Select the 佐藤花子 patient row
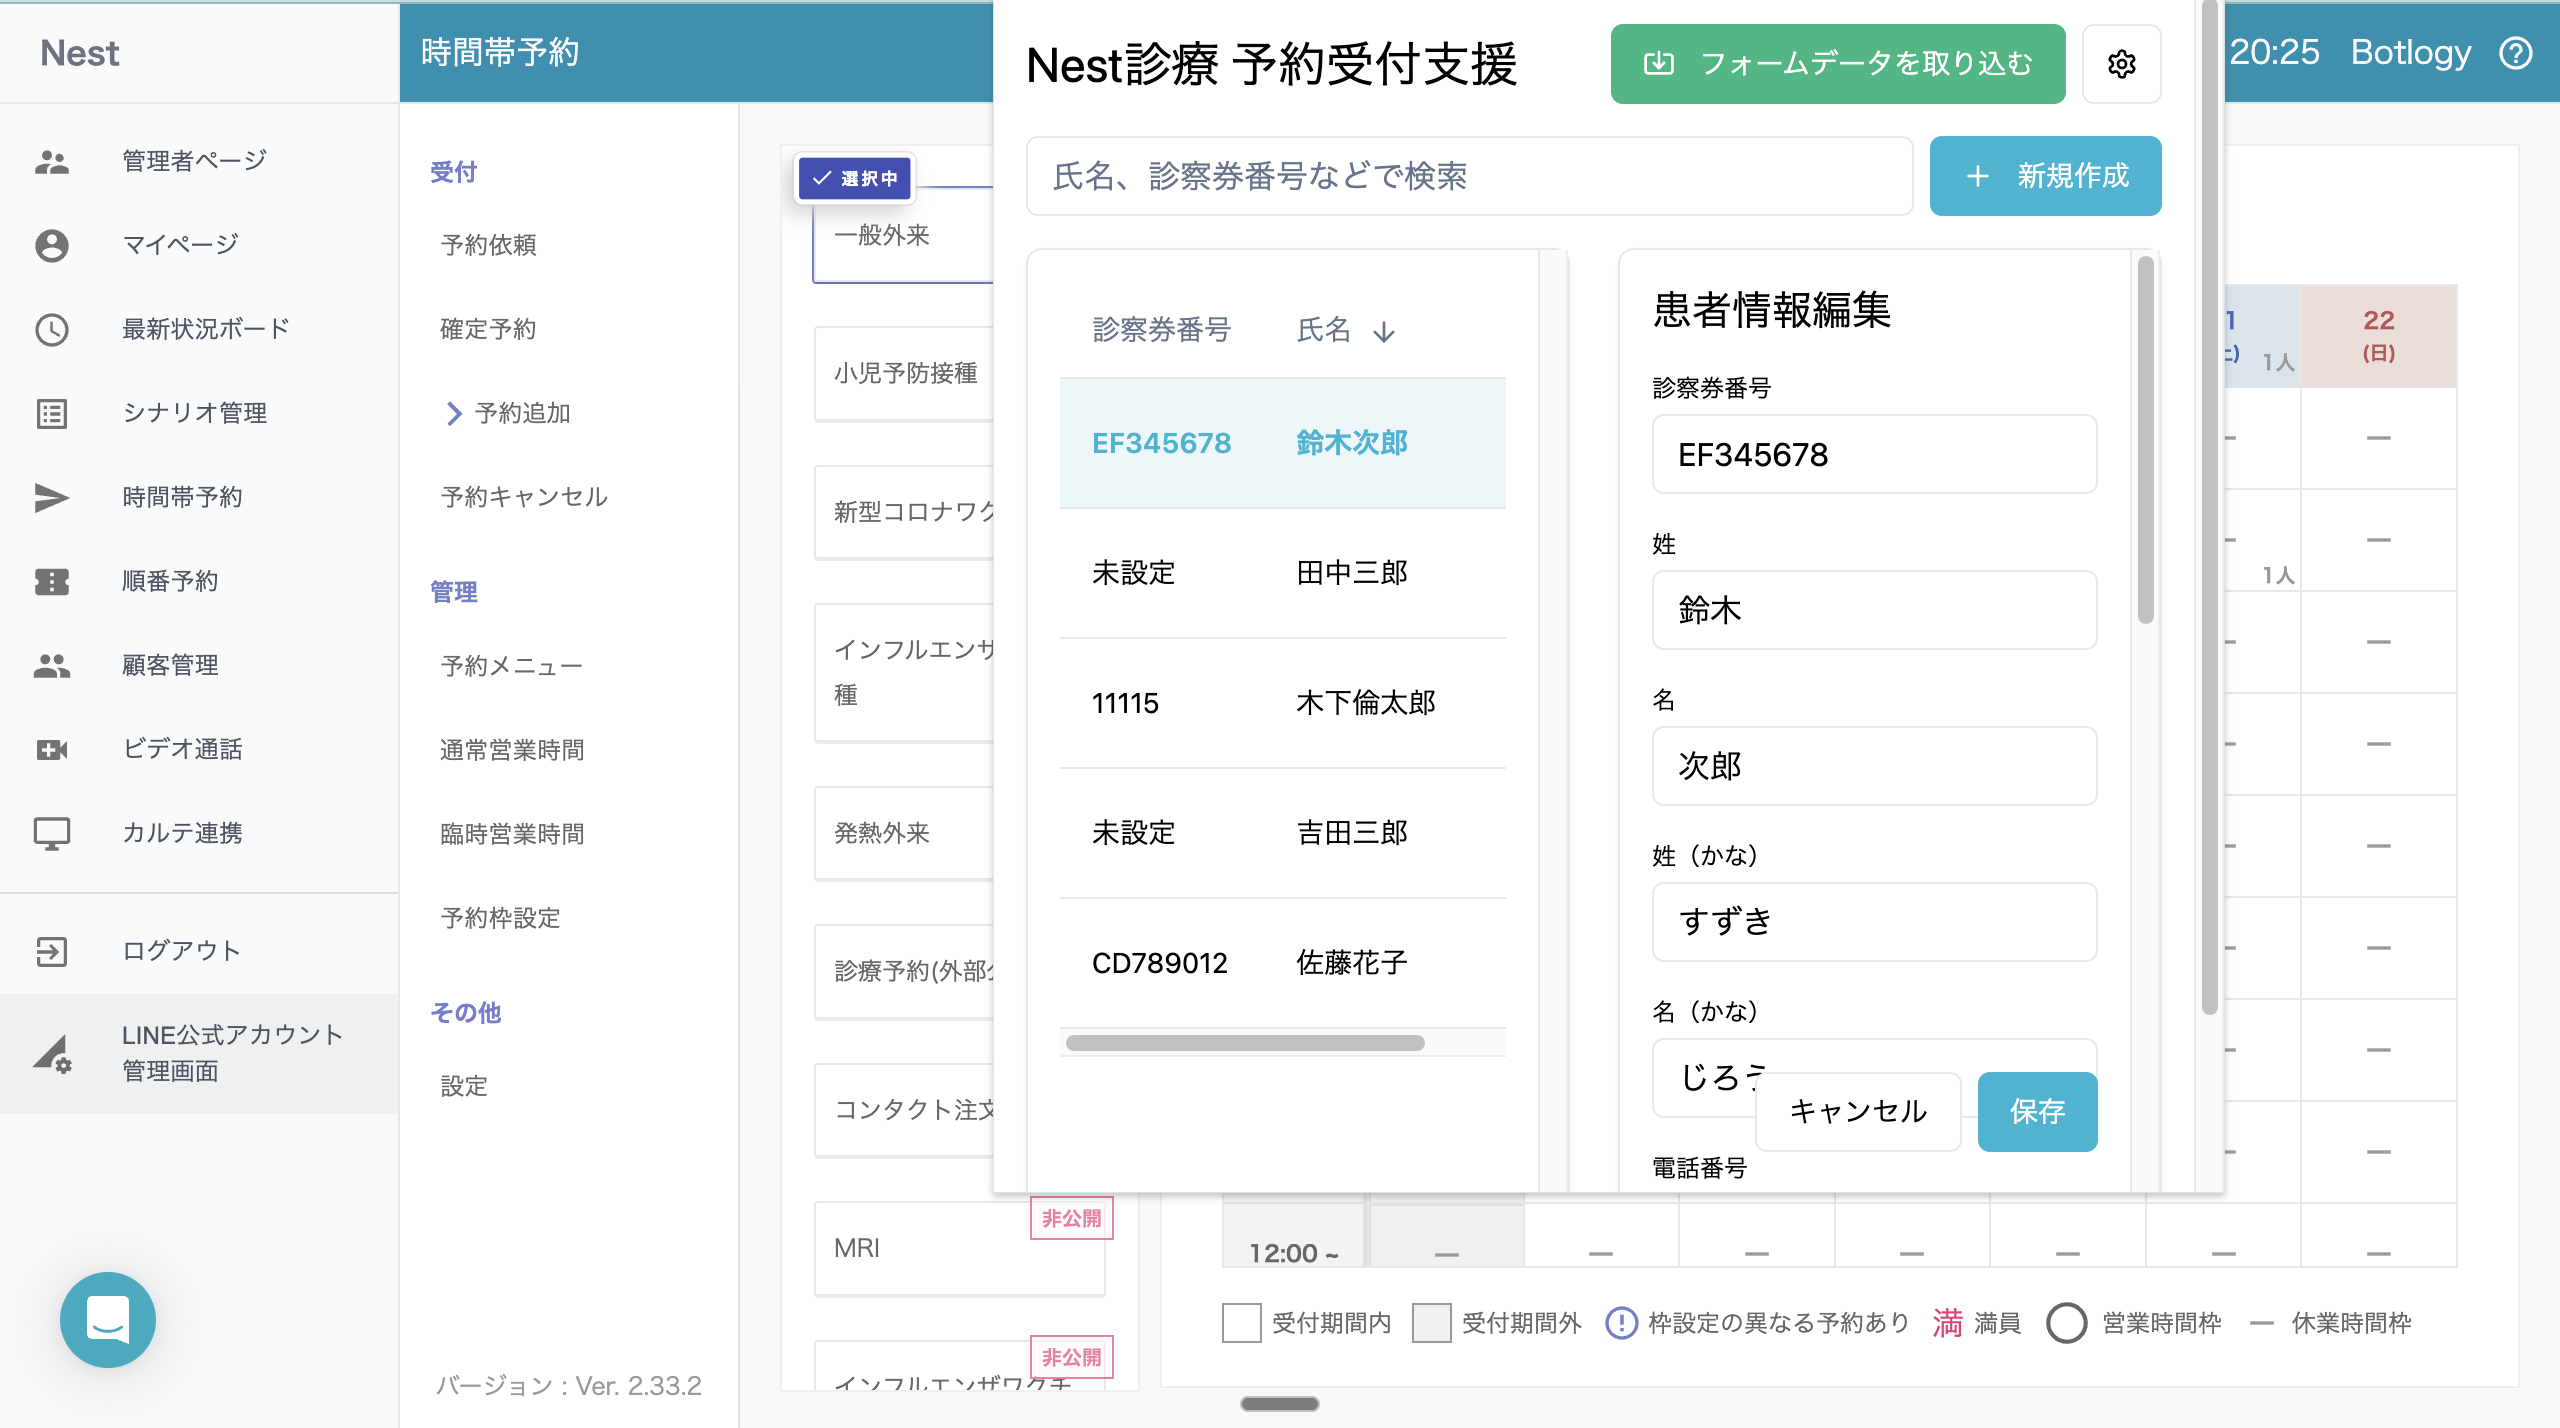 [x=1282, y=962]
